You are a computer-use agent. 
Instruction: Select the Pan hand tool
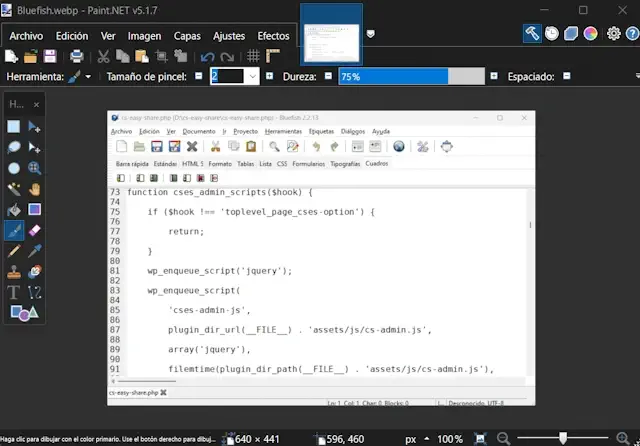34,189
